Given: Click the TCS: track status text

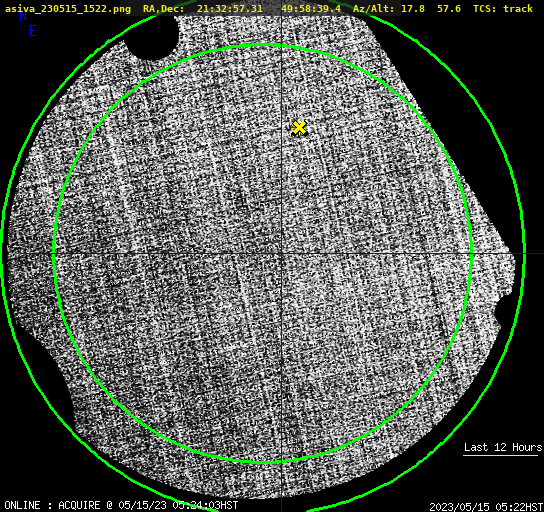Looking at the screenshot, I should [x=503, y=9].
